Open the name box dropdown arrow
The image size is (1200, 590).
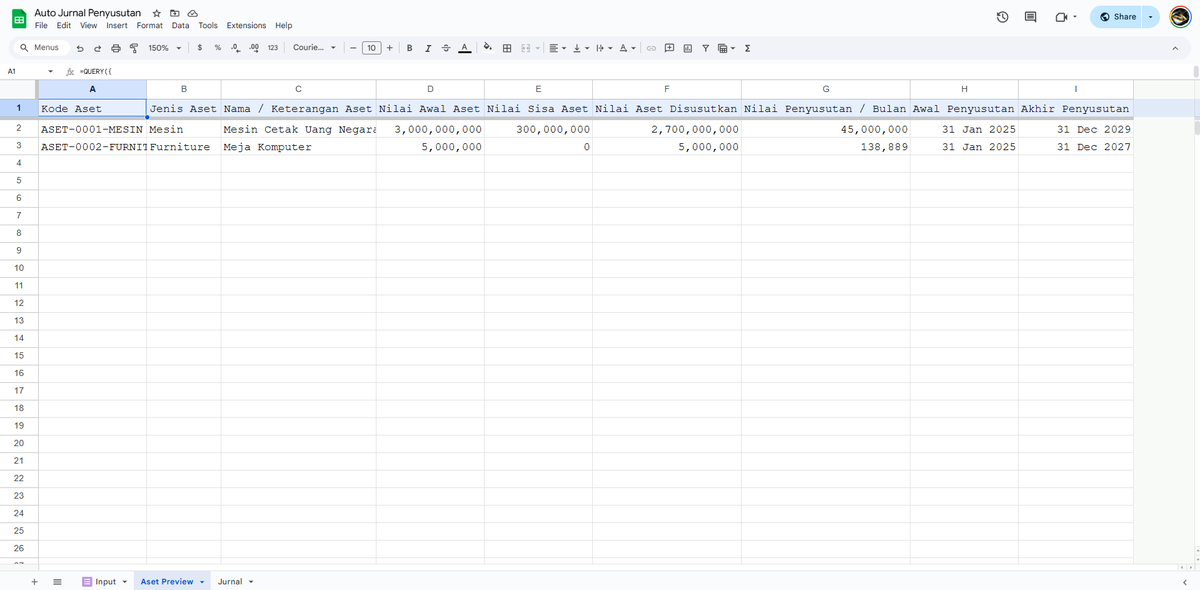point(51,71)
